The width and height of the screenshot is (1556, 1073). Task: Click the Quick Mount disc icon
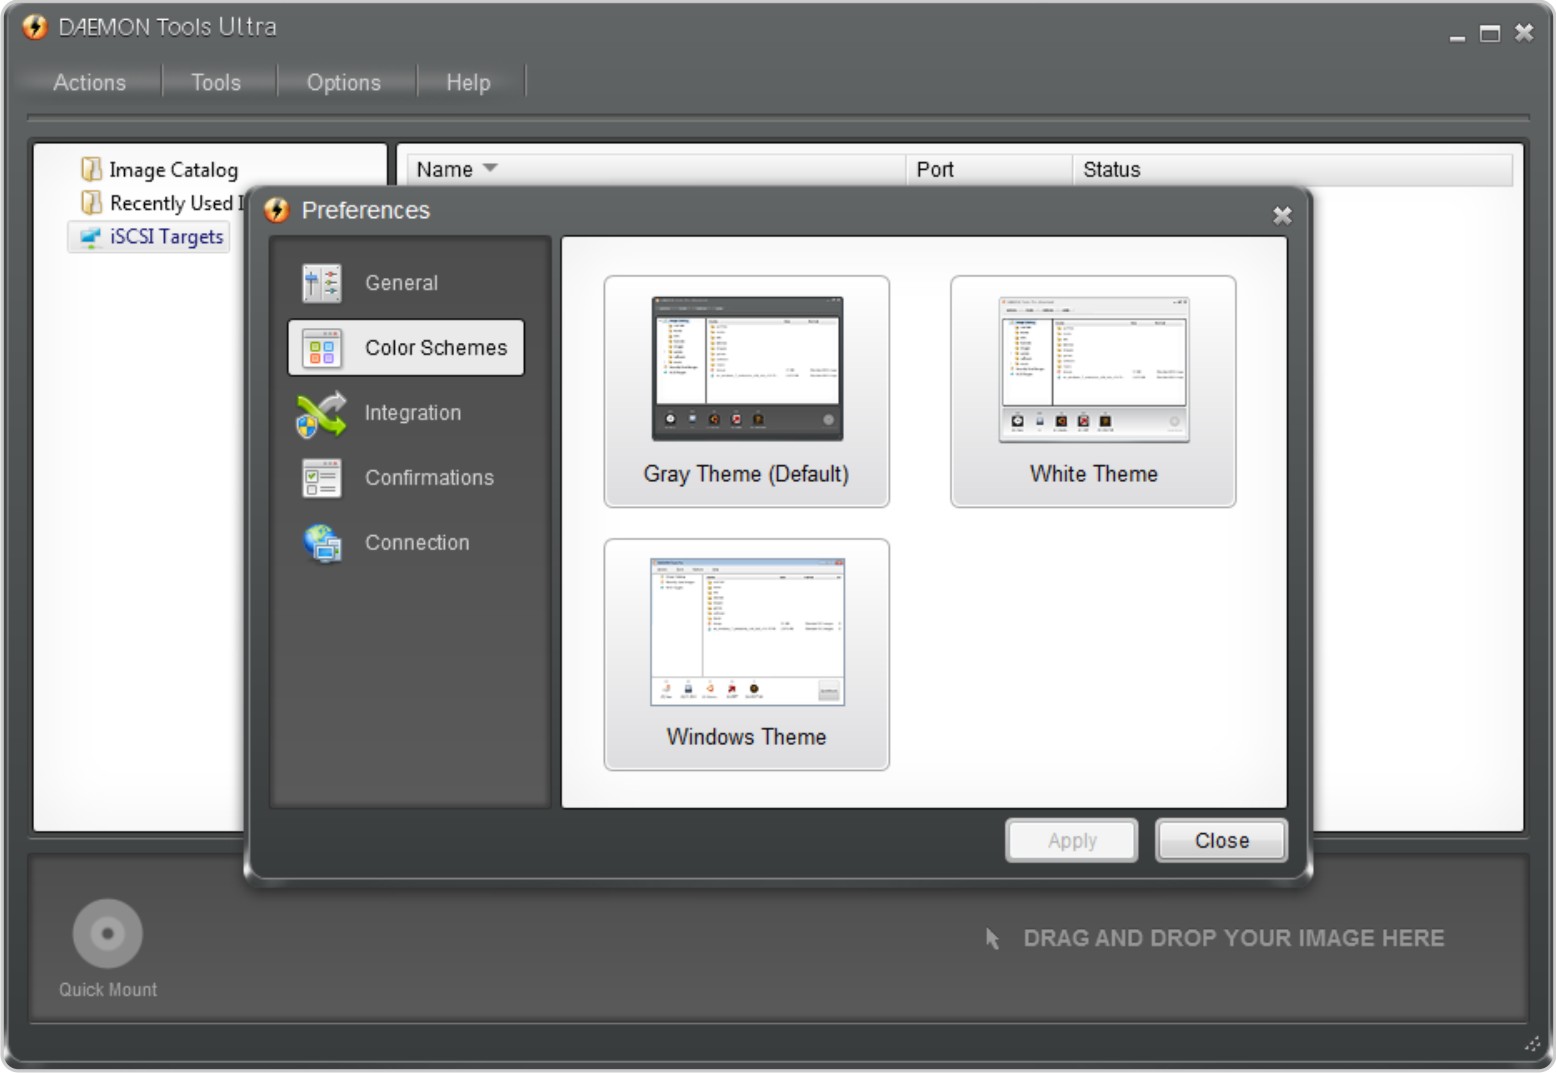(107, 933)
